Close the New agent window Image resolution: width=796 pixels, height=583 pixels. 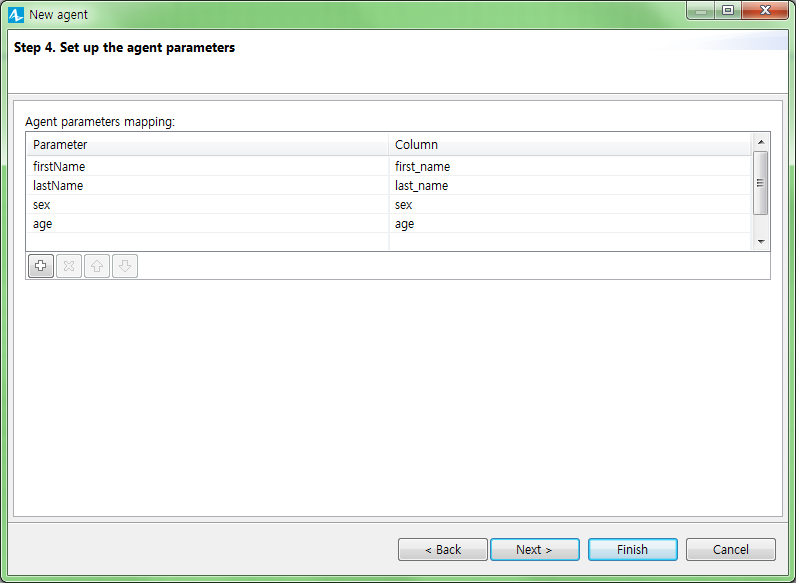click(x=765, y=10)
